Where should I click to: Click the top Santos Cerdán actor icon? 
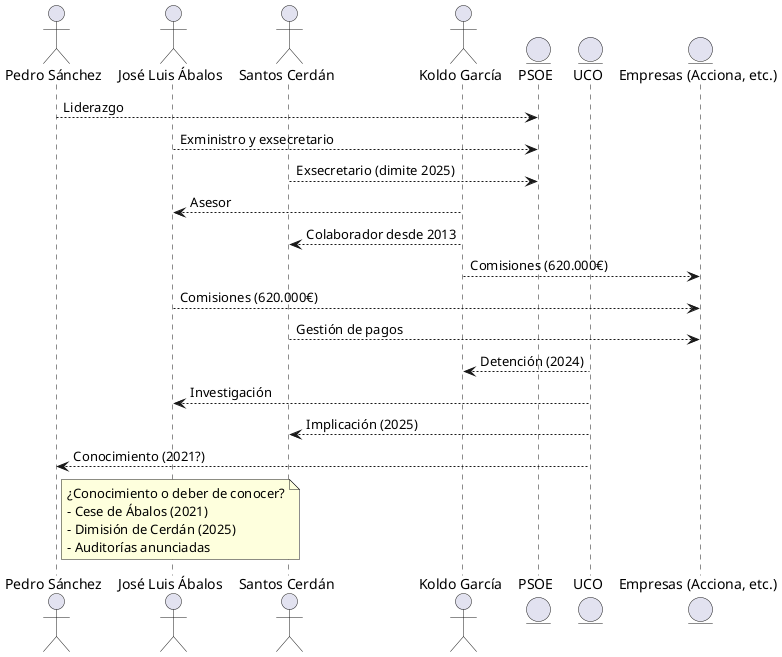pyautogui.click(x=288, y=33)
